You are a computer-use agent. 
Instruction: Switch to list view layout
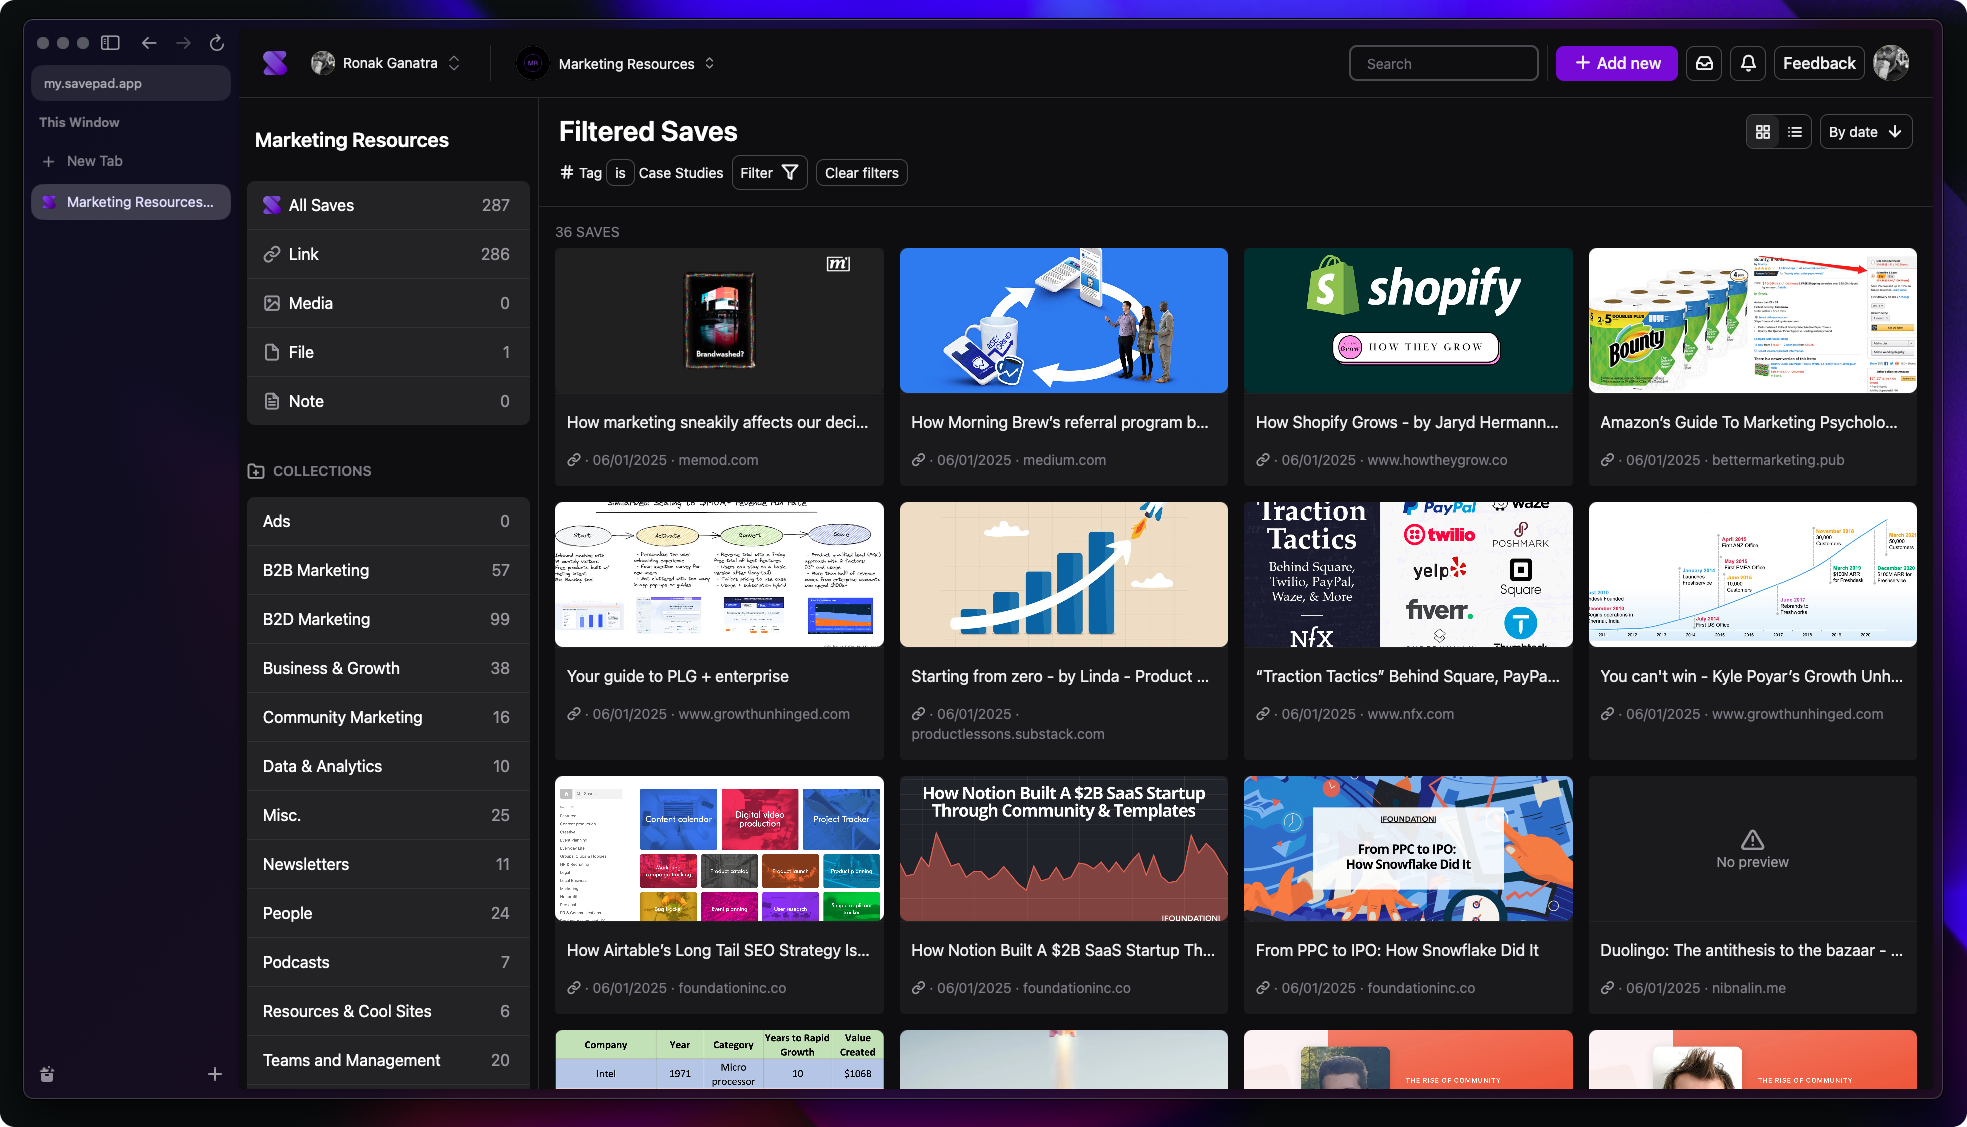click(x=1795, y=132)
